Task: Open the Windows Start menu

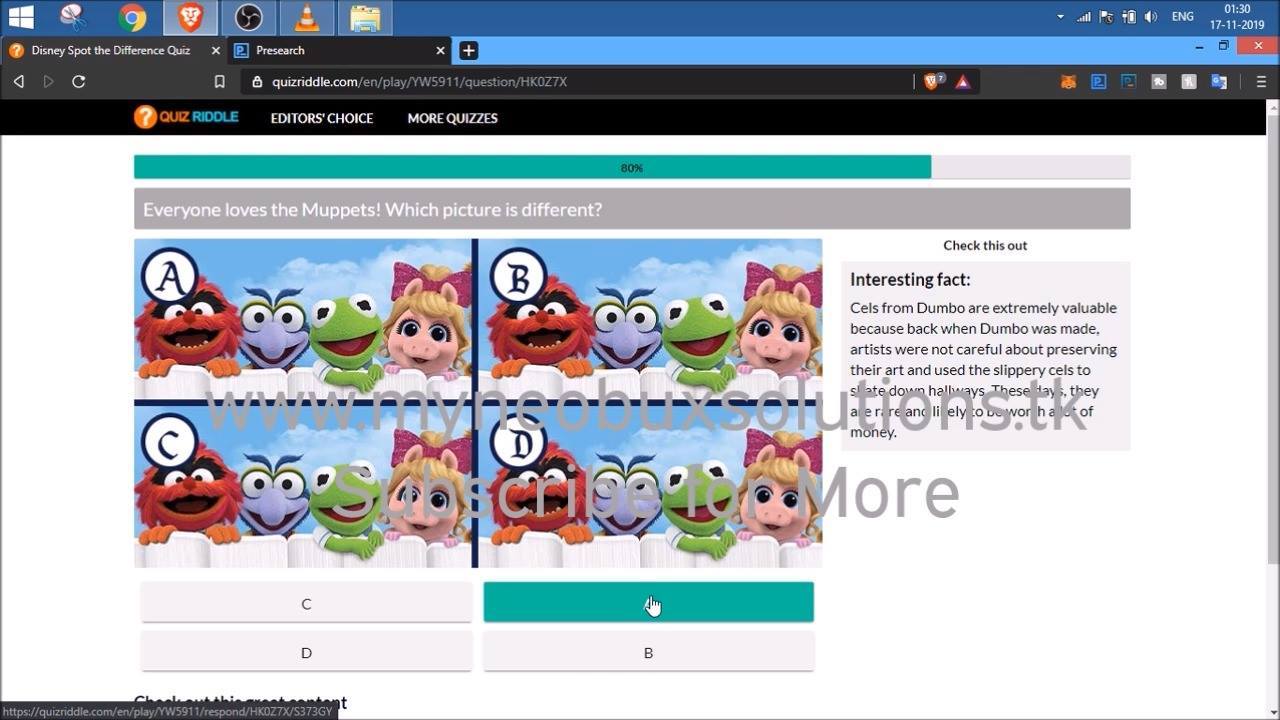Action: click(20, 17)
